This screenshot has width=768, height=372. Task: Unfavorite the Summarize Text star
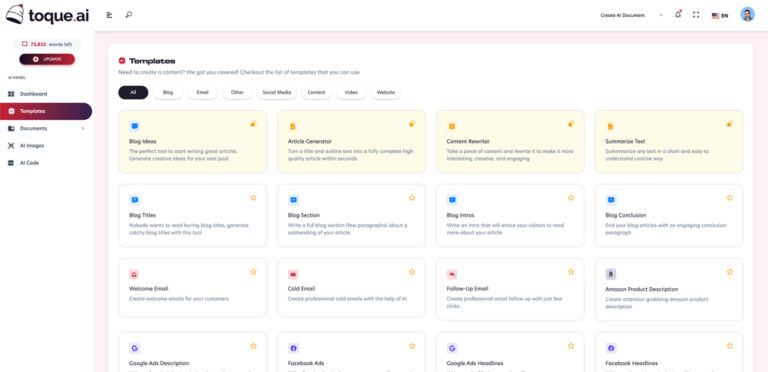tap(730, 124)
